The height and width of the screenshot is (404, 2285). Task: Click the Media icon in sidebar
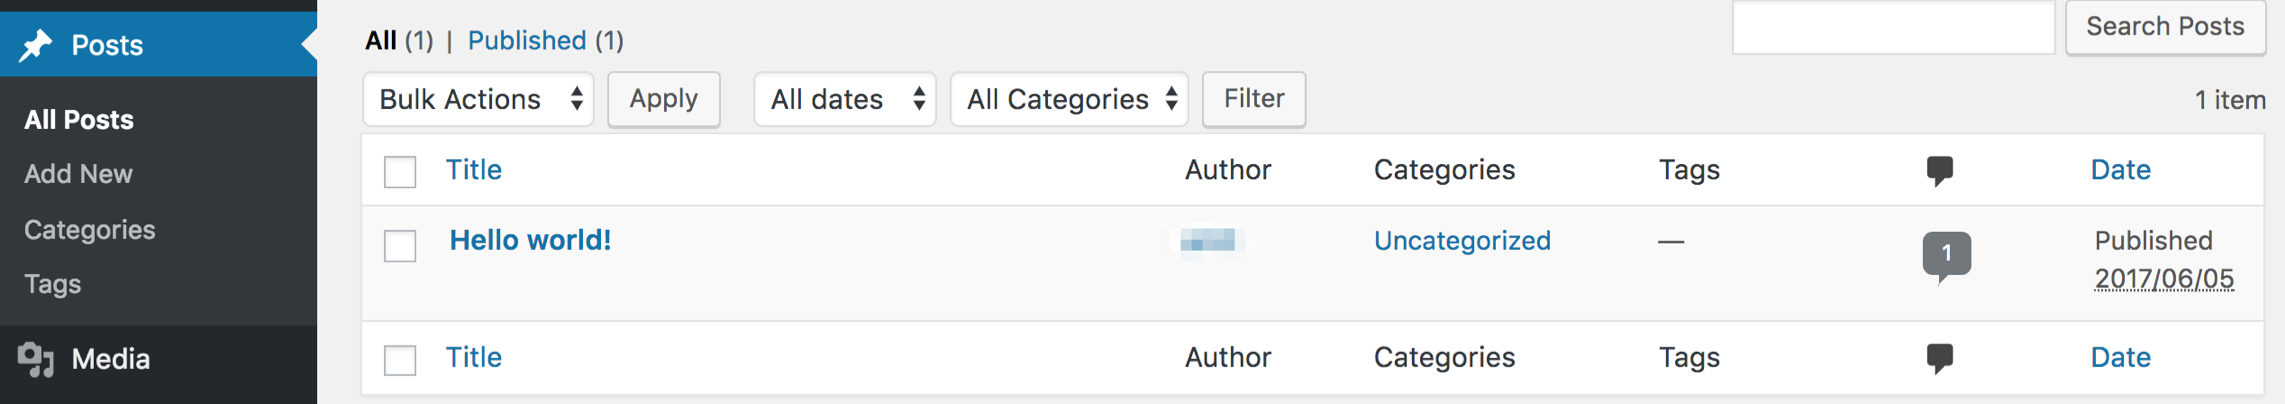(36, 359)
